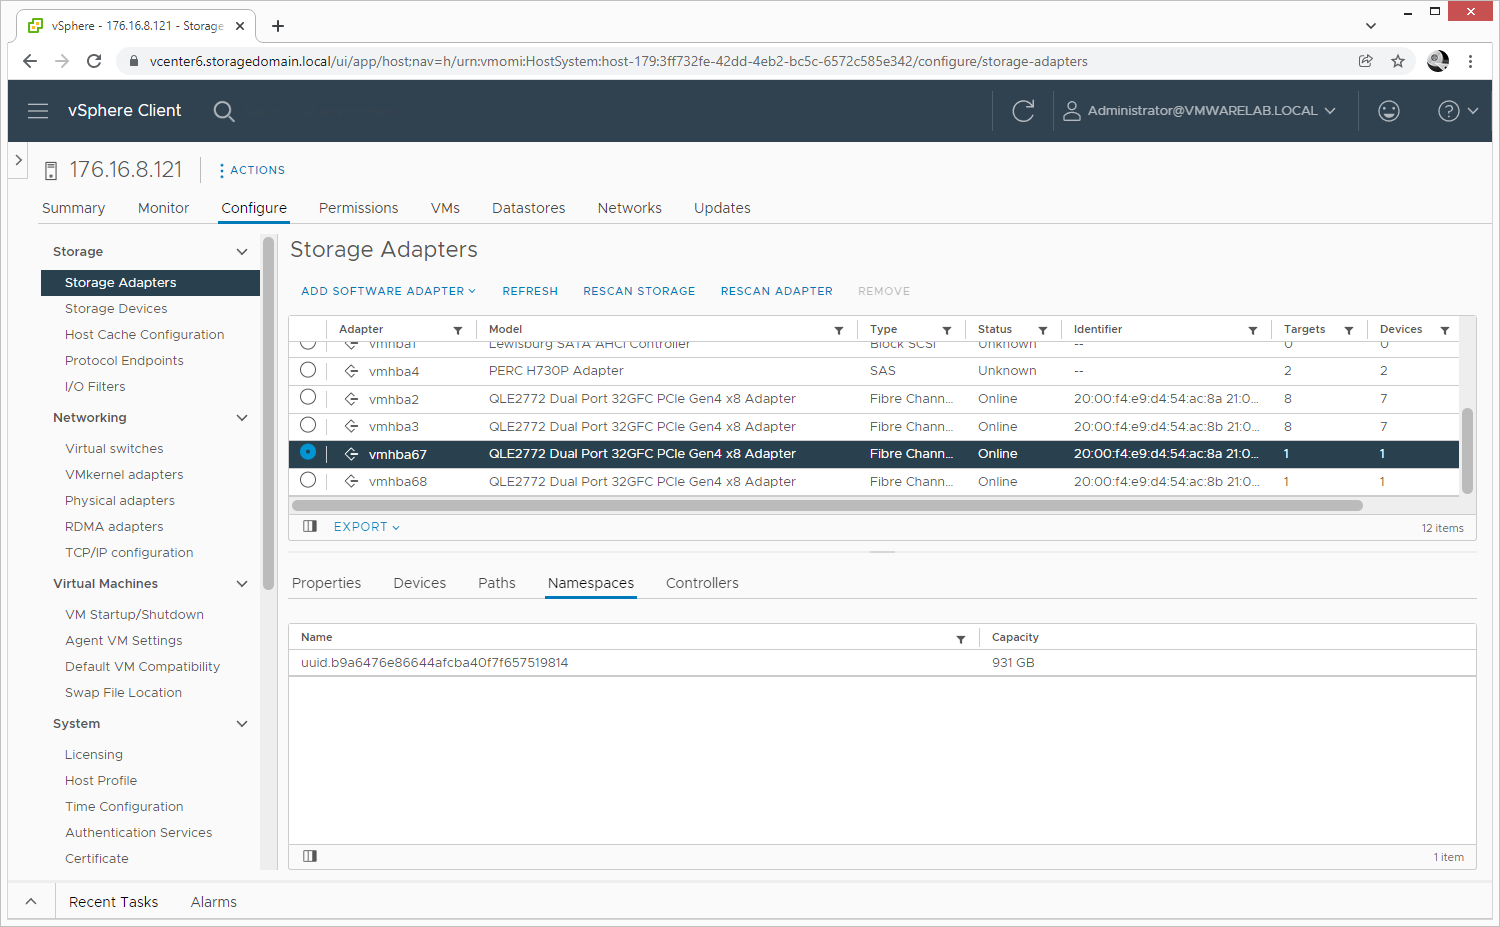Select the vmhba3 adapter radio button
1500x927 pixels.
(308, 425)
